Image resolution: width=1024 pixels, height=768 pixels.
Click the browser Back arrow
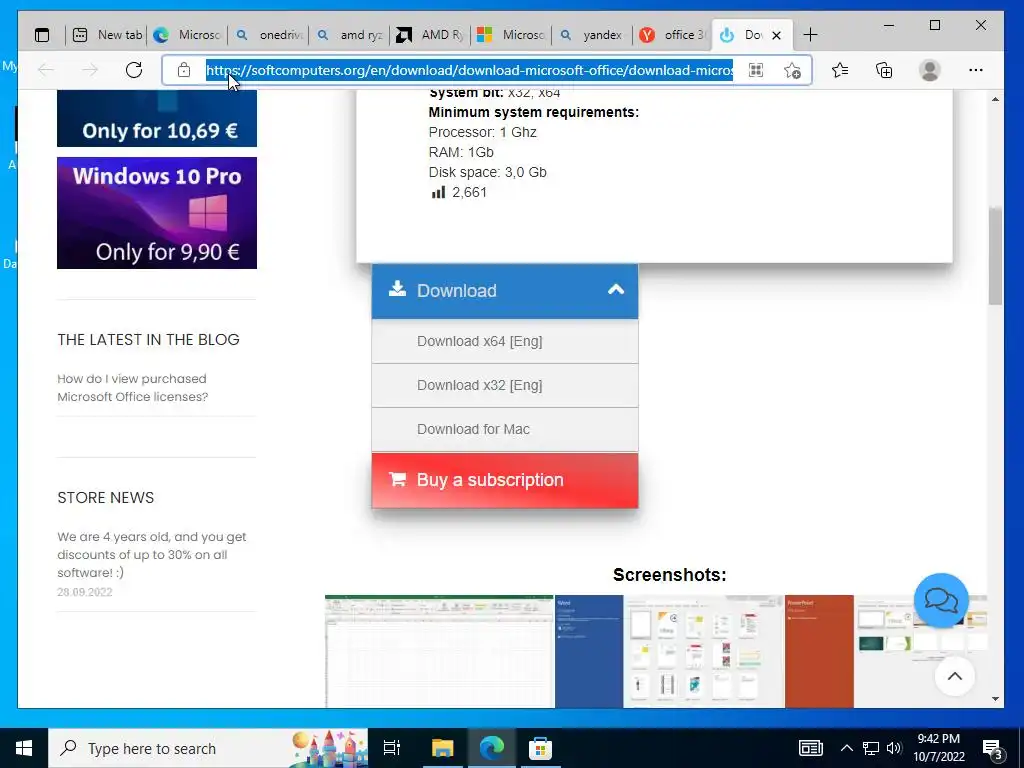[46, 70]
